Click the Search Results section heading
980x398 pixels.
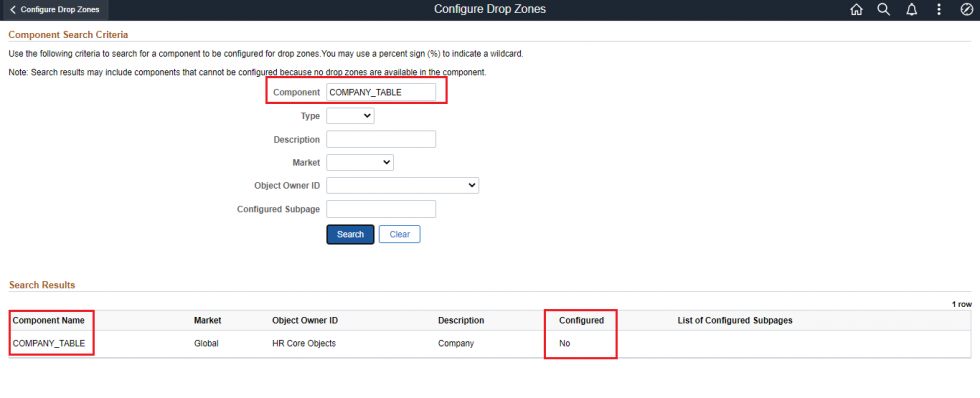[42, 285]
